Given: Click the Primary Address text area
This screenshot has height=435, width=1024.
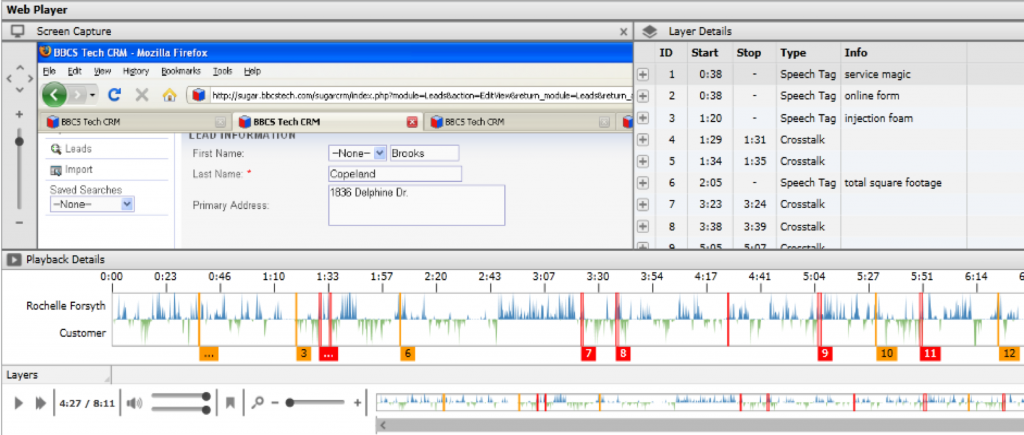Looking at the screenshot, I should 417,205.
